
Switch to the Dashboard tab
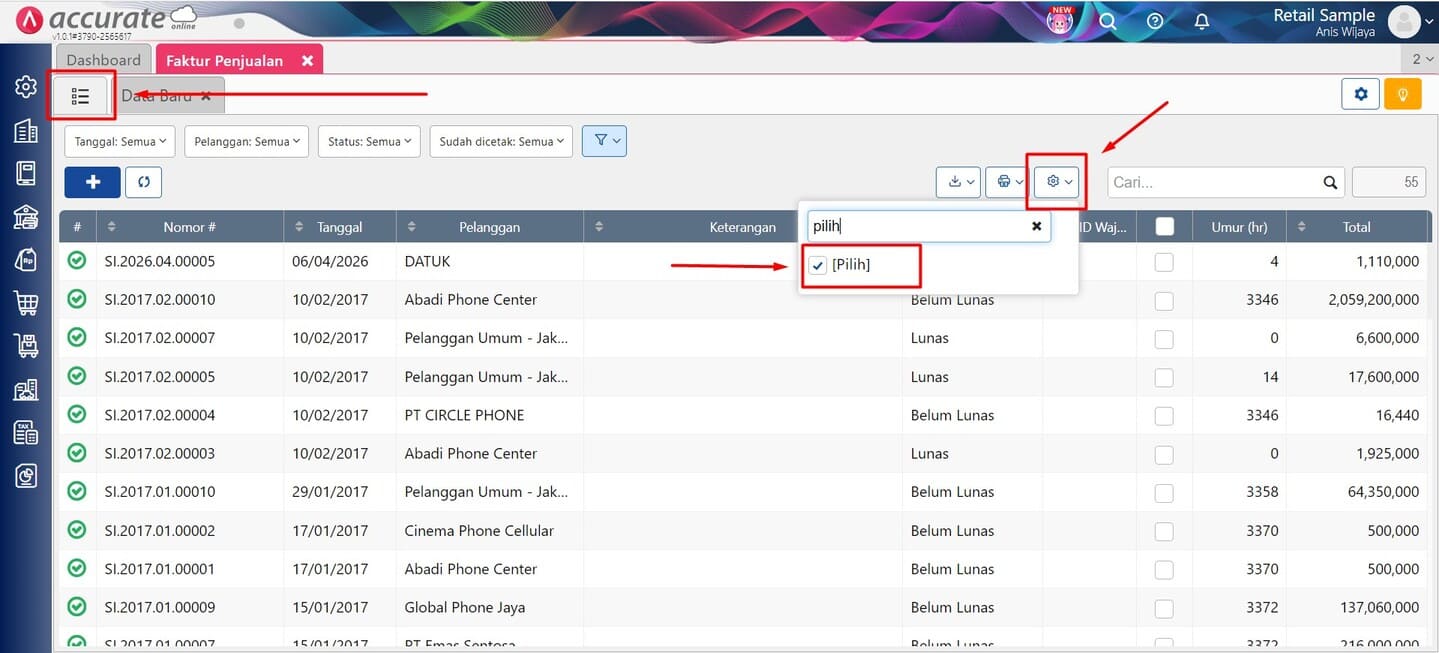pos(104,60)
